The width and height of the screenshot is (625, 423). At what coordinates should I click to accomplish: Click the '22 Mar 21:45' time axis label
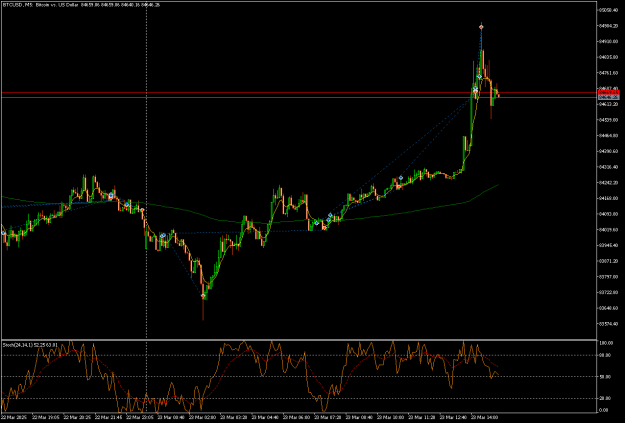tap(108, 417)
